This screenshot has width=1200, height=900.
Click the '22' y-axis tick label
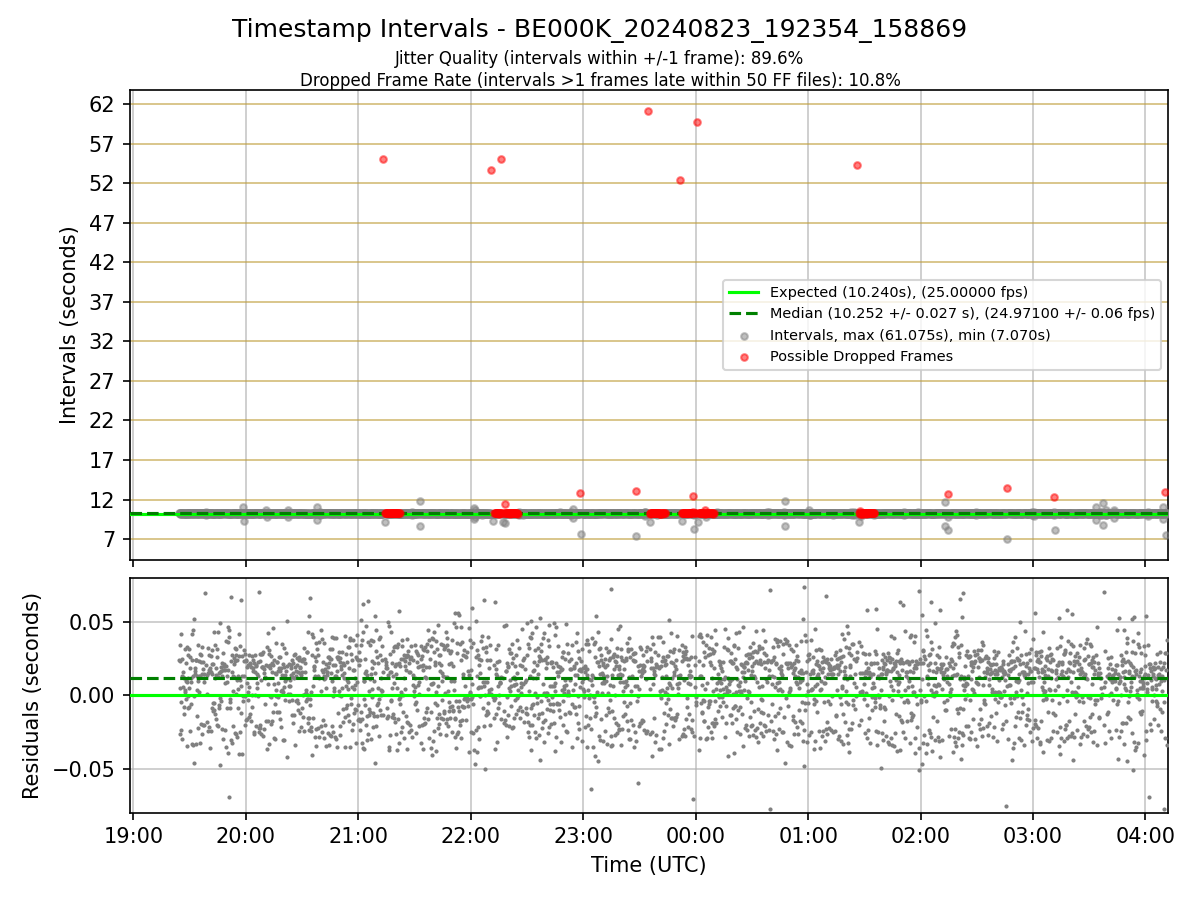point(103,420)
